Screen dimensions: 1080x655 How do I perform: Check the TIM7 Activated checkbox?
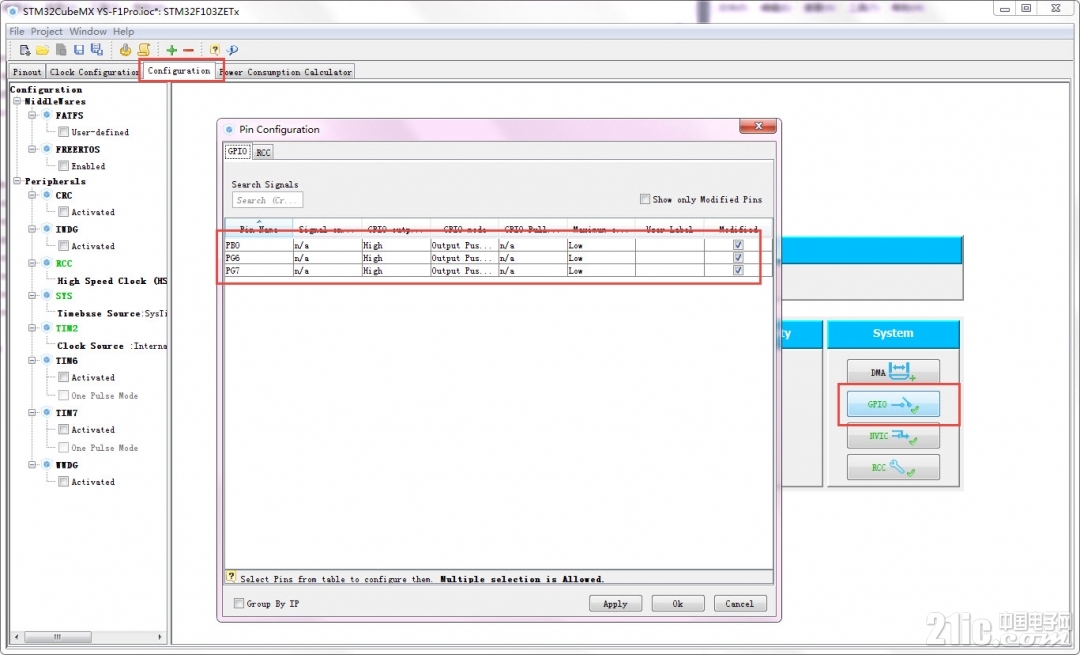click(63, 429)
